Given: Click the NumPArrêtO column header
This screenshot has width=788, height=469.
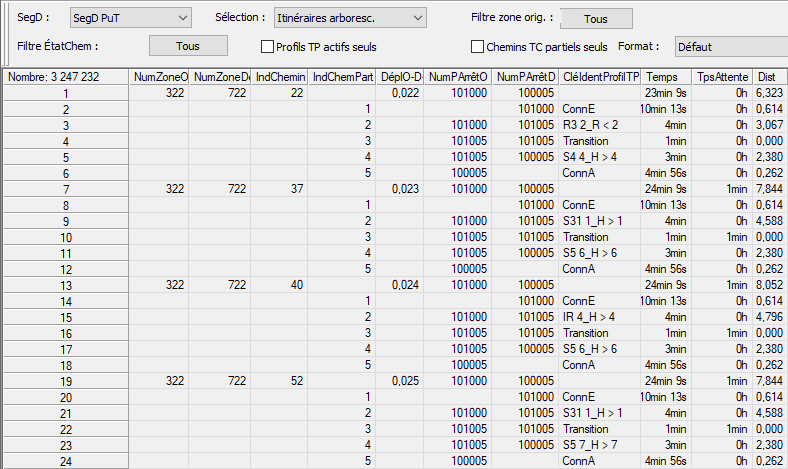Looking at the screenshot, I should pyautogui.click(x=457, y=77).
